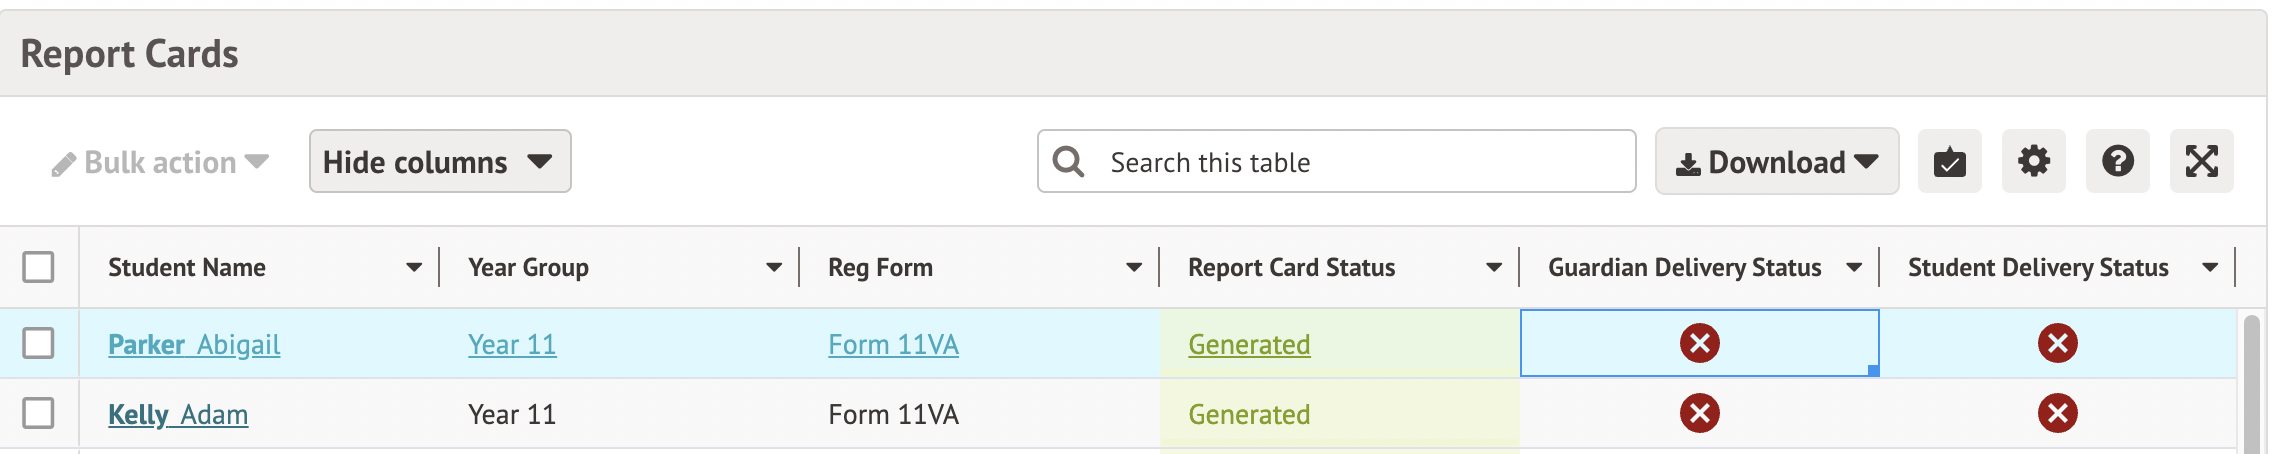This screenshot has width=2288, height=454.
Task: Open Report Card Status column menu
Action: (x=1494, y=267)
